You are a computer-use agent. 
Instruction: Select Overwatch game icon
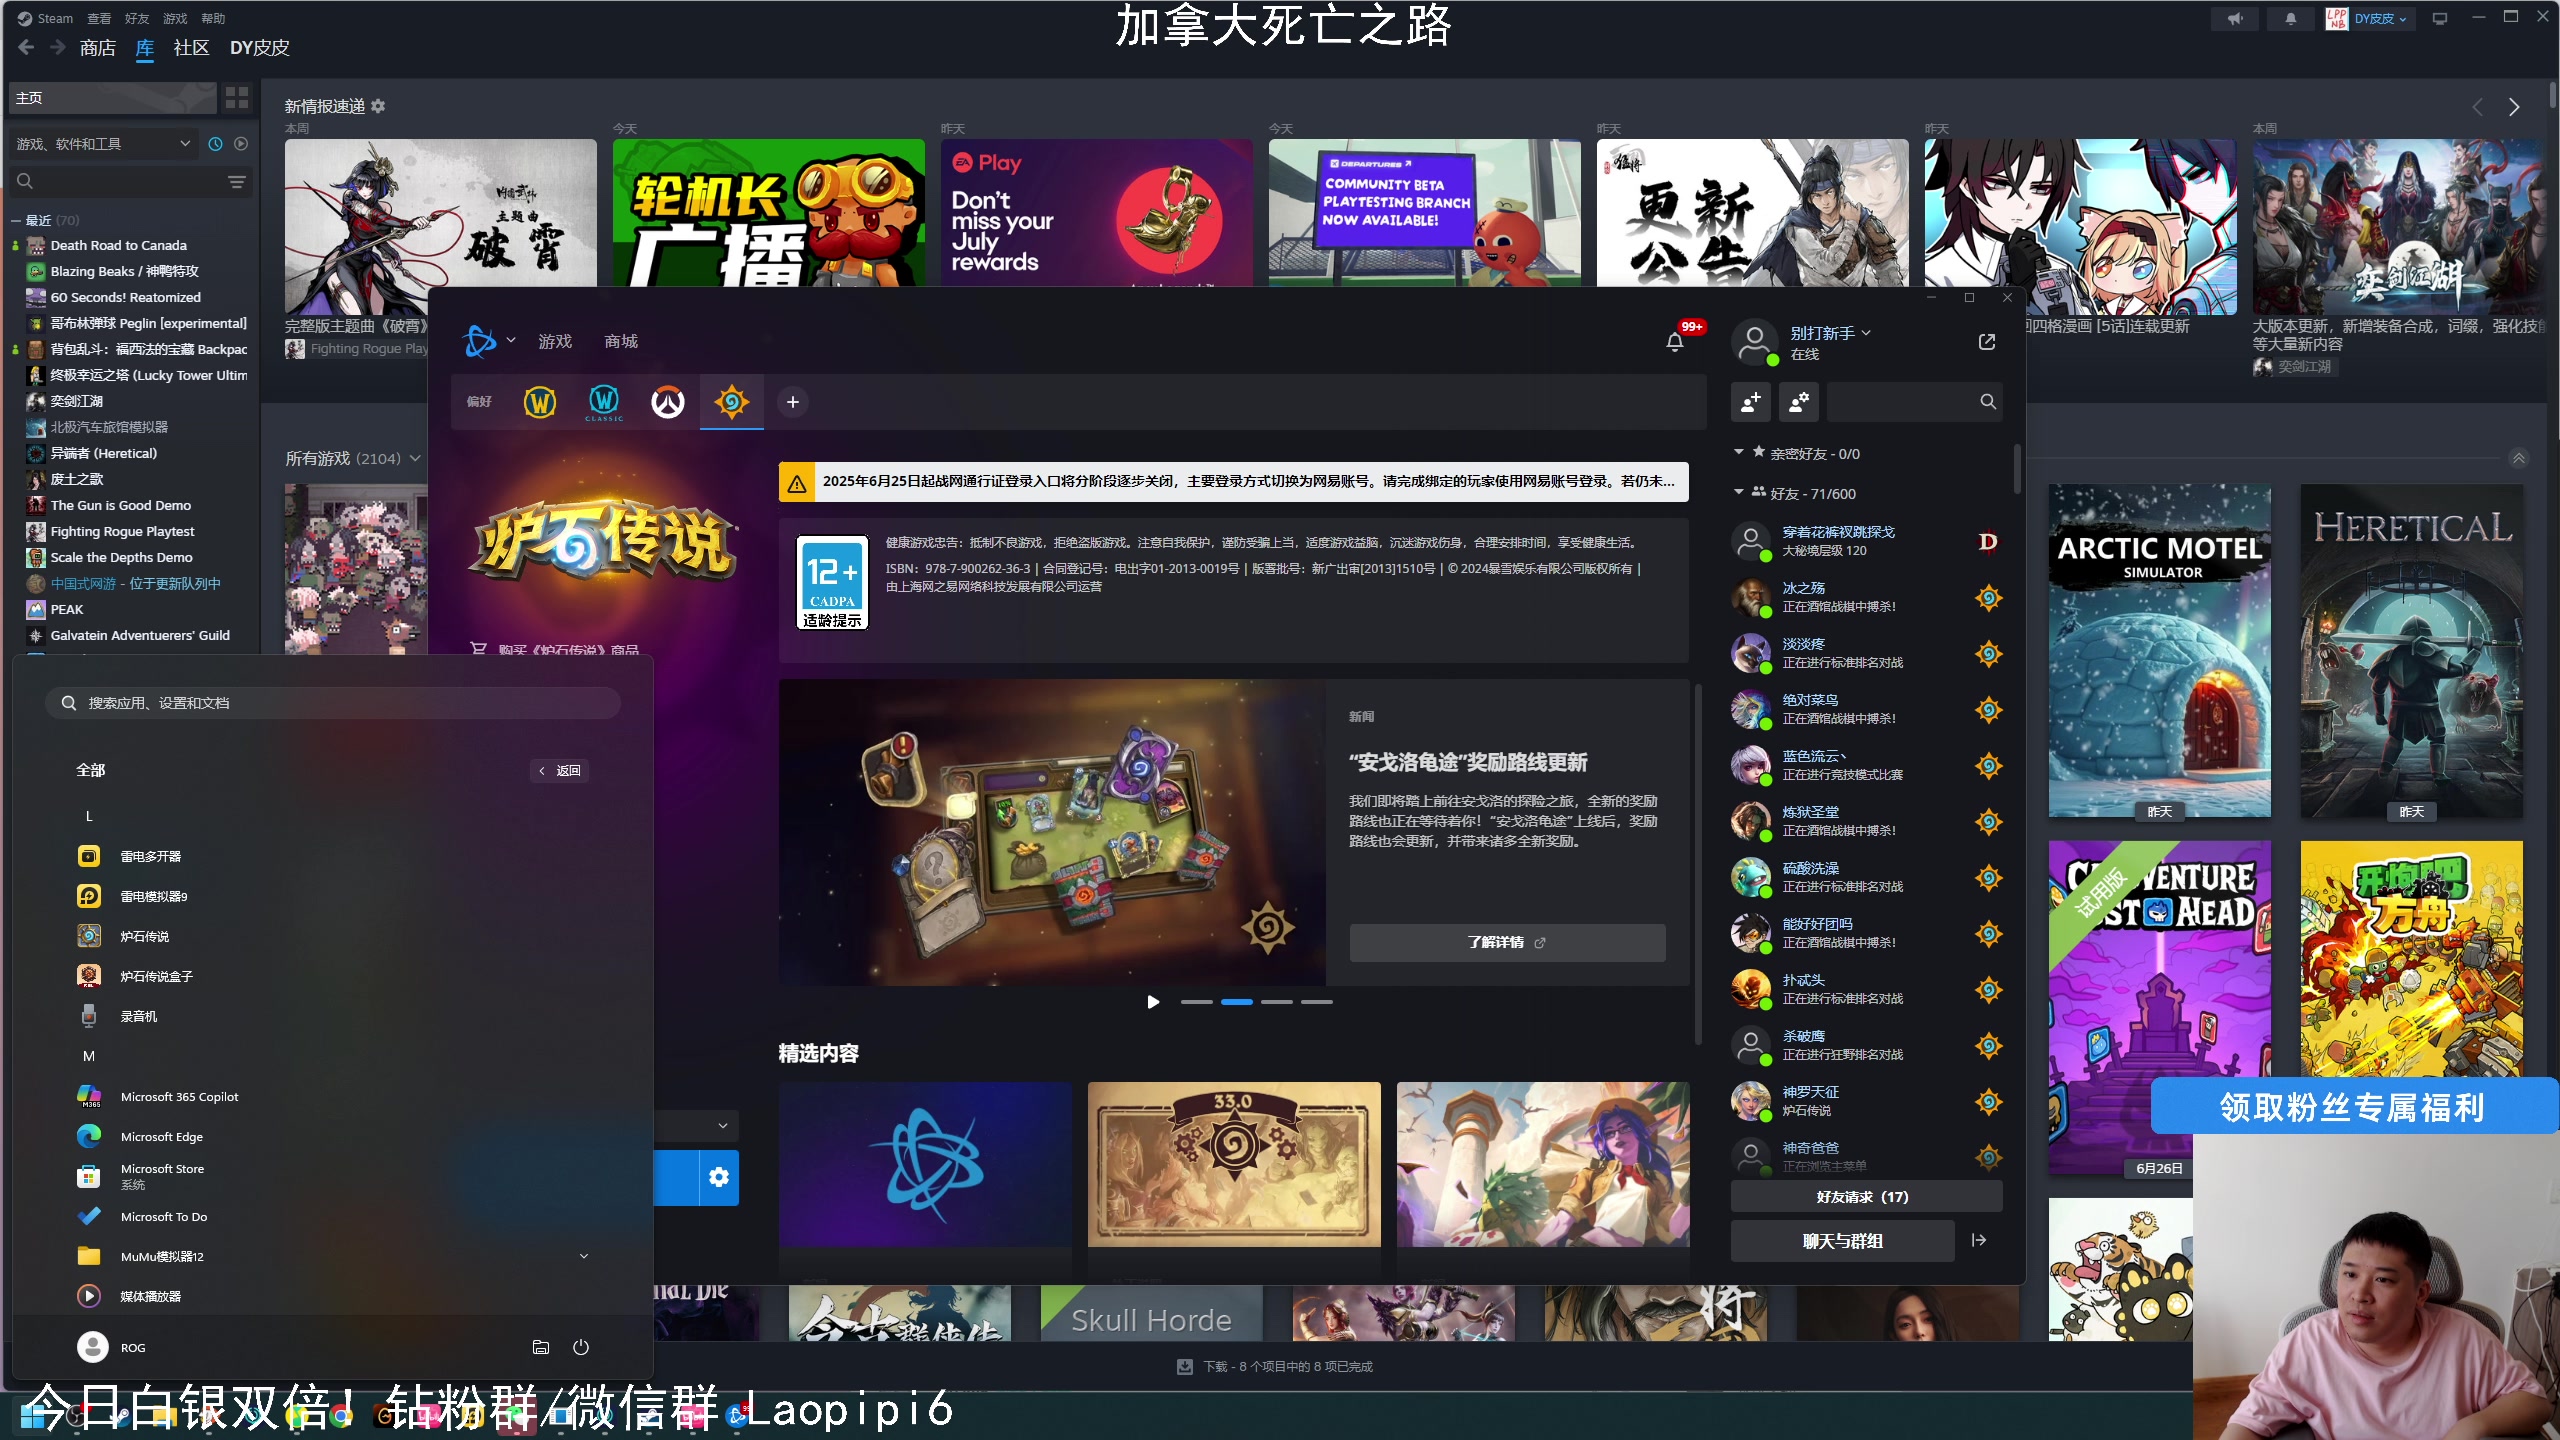pos(668,402)
